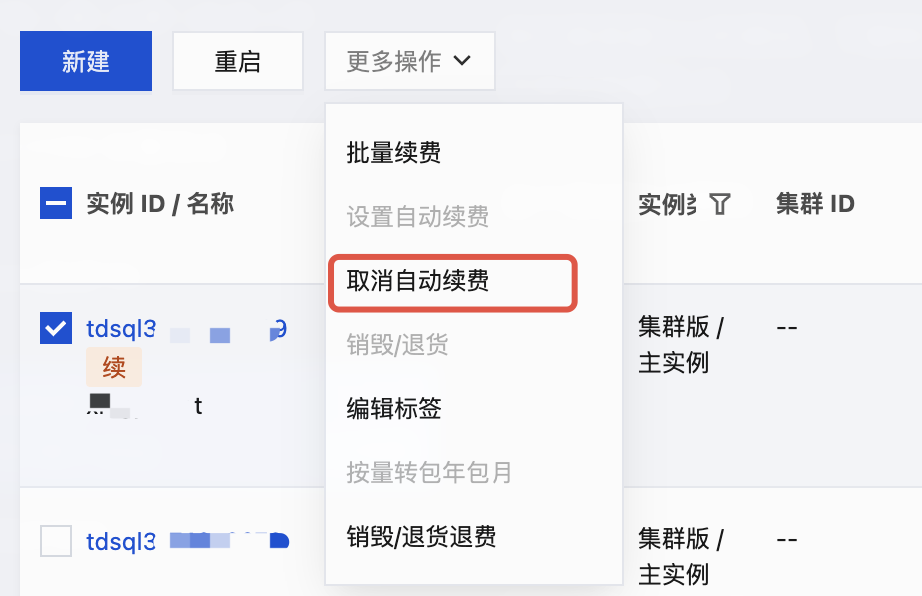Uncheck the first tdsql instance checkbox

[x=55, y=328]
